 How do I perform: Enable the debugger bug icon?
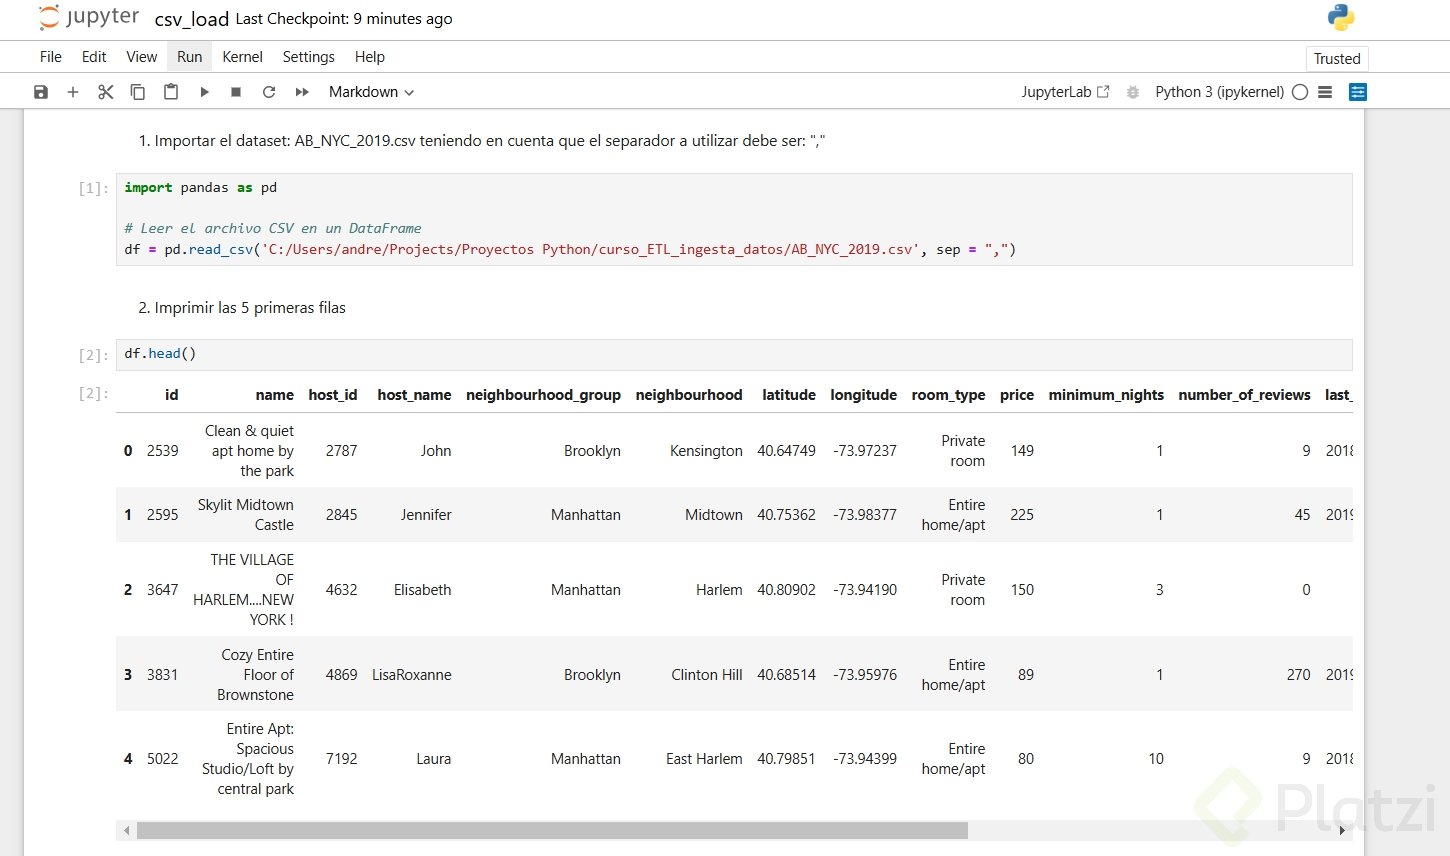click(x=1133, y=92)
